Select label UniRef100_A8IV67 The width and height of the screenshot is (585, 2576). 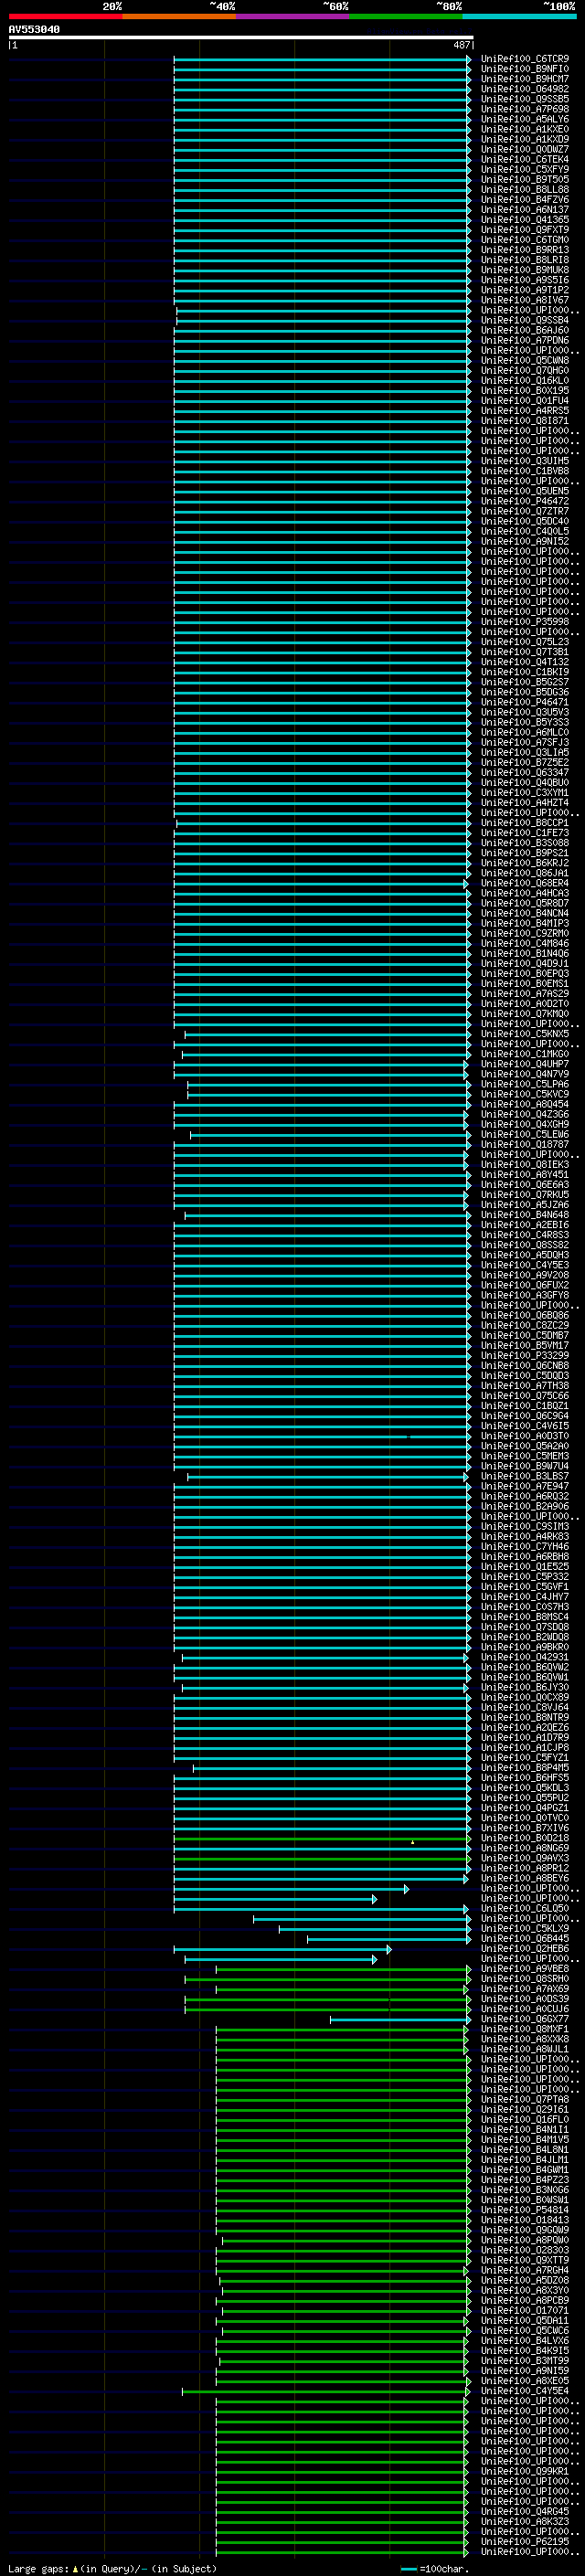click(x=525, y=300)
